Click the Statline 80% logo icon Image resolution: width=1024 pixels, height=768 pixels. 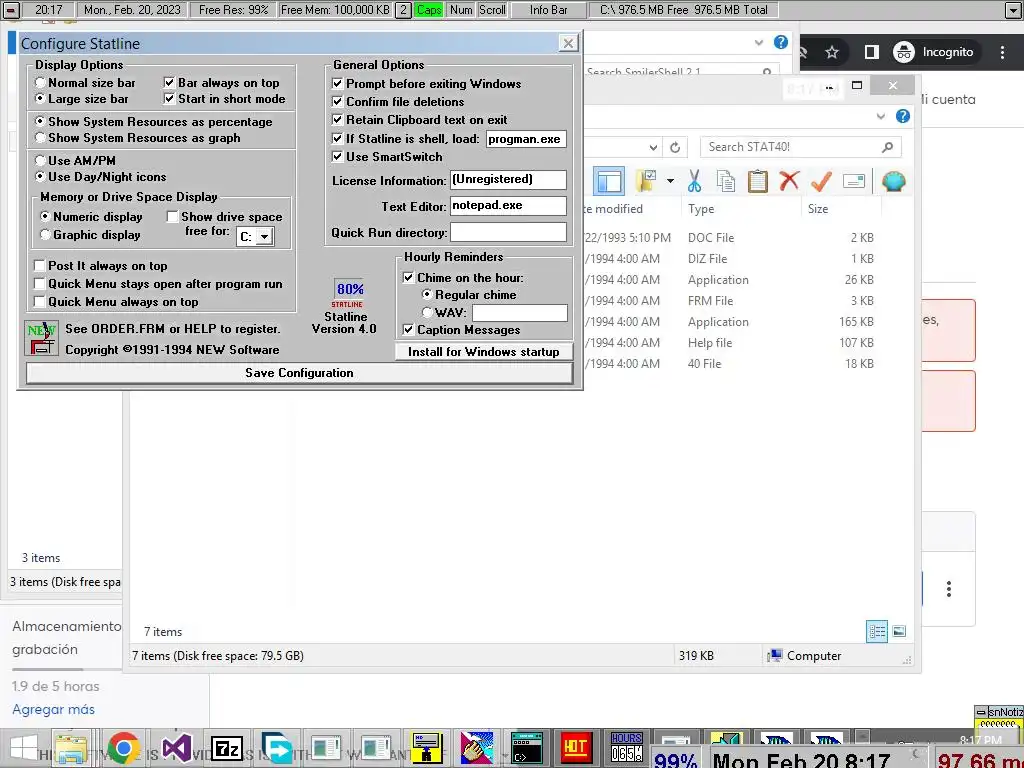point(349,294)
